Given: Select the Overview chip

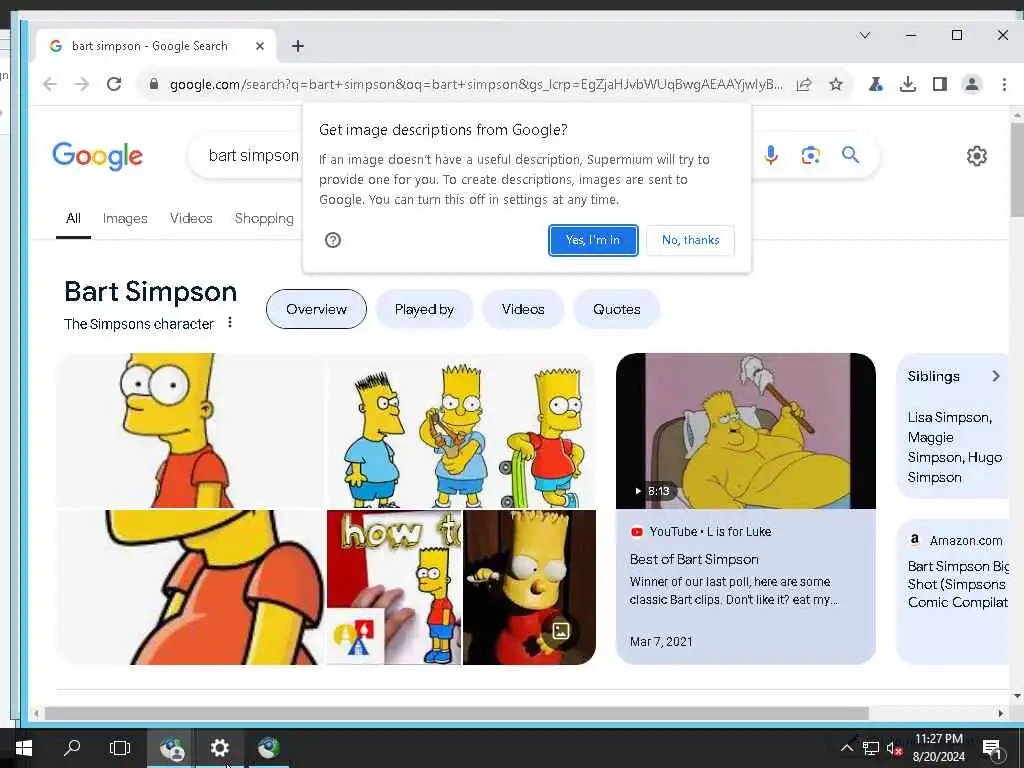Looking at the screenshot, I should click(x=316, y=310).
